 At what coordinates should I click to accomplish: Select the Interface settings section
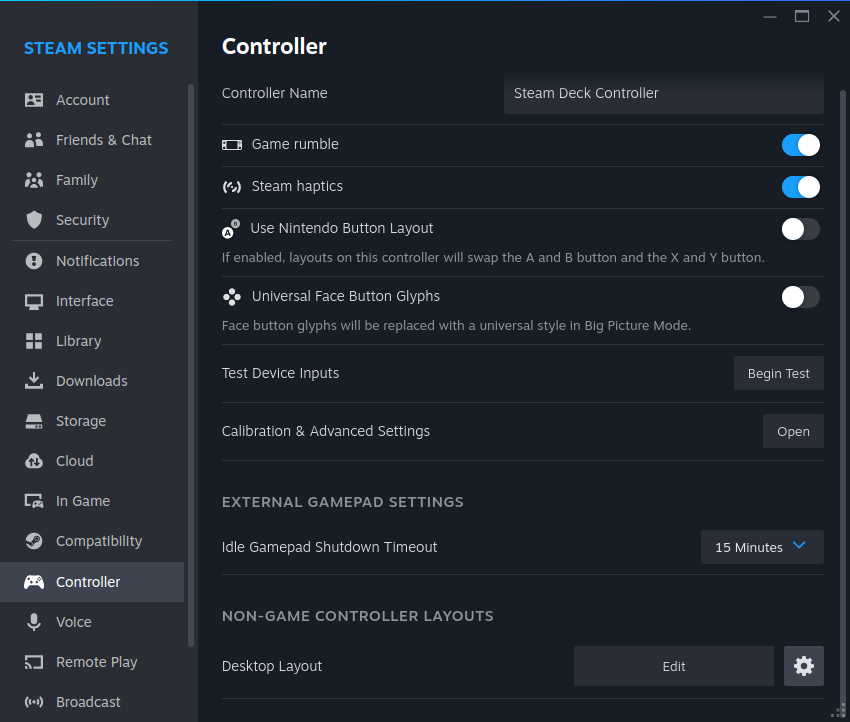click(x=92, y=301)
